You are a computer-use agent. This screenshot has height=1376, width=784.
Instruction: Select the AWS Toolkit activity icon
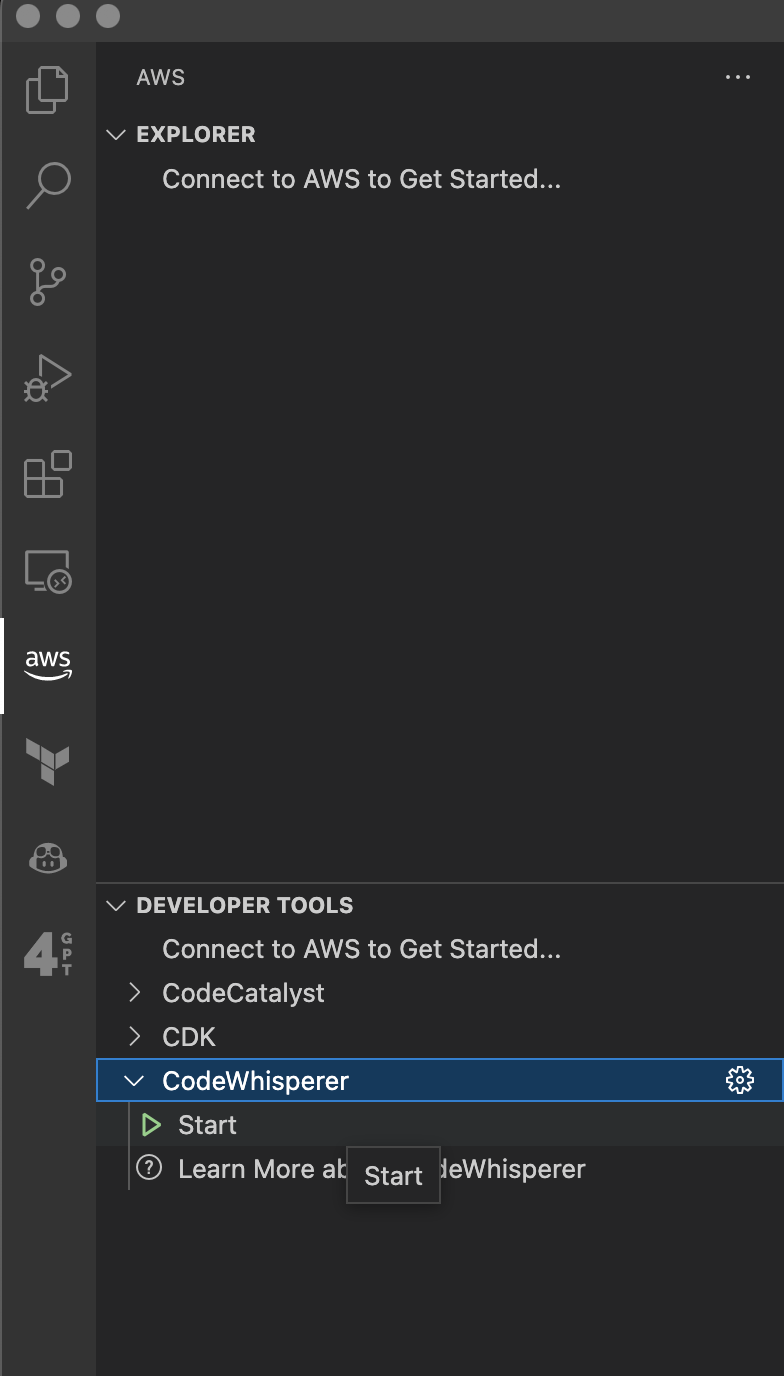tap(47, 664)
